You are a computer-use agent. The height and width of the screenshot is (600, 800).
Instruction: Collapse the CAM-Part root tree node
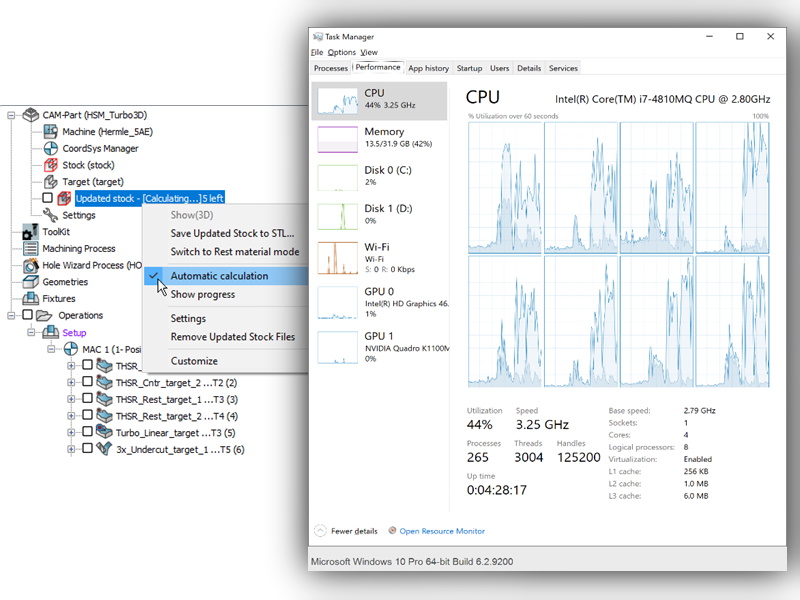tap(12, 115)
